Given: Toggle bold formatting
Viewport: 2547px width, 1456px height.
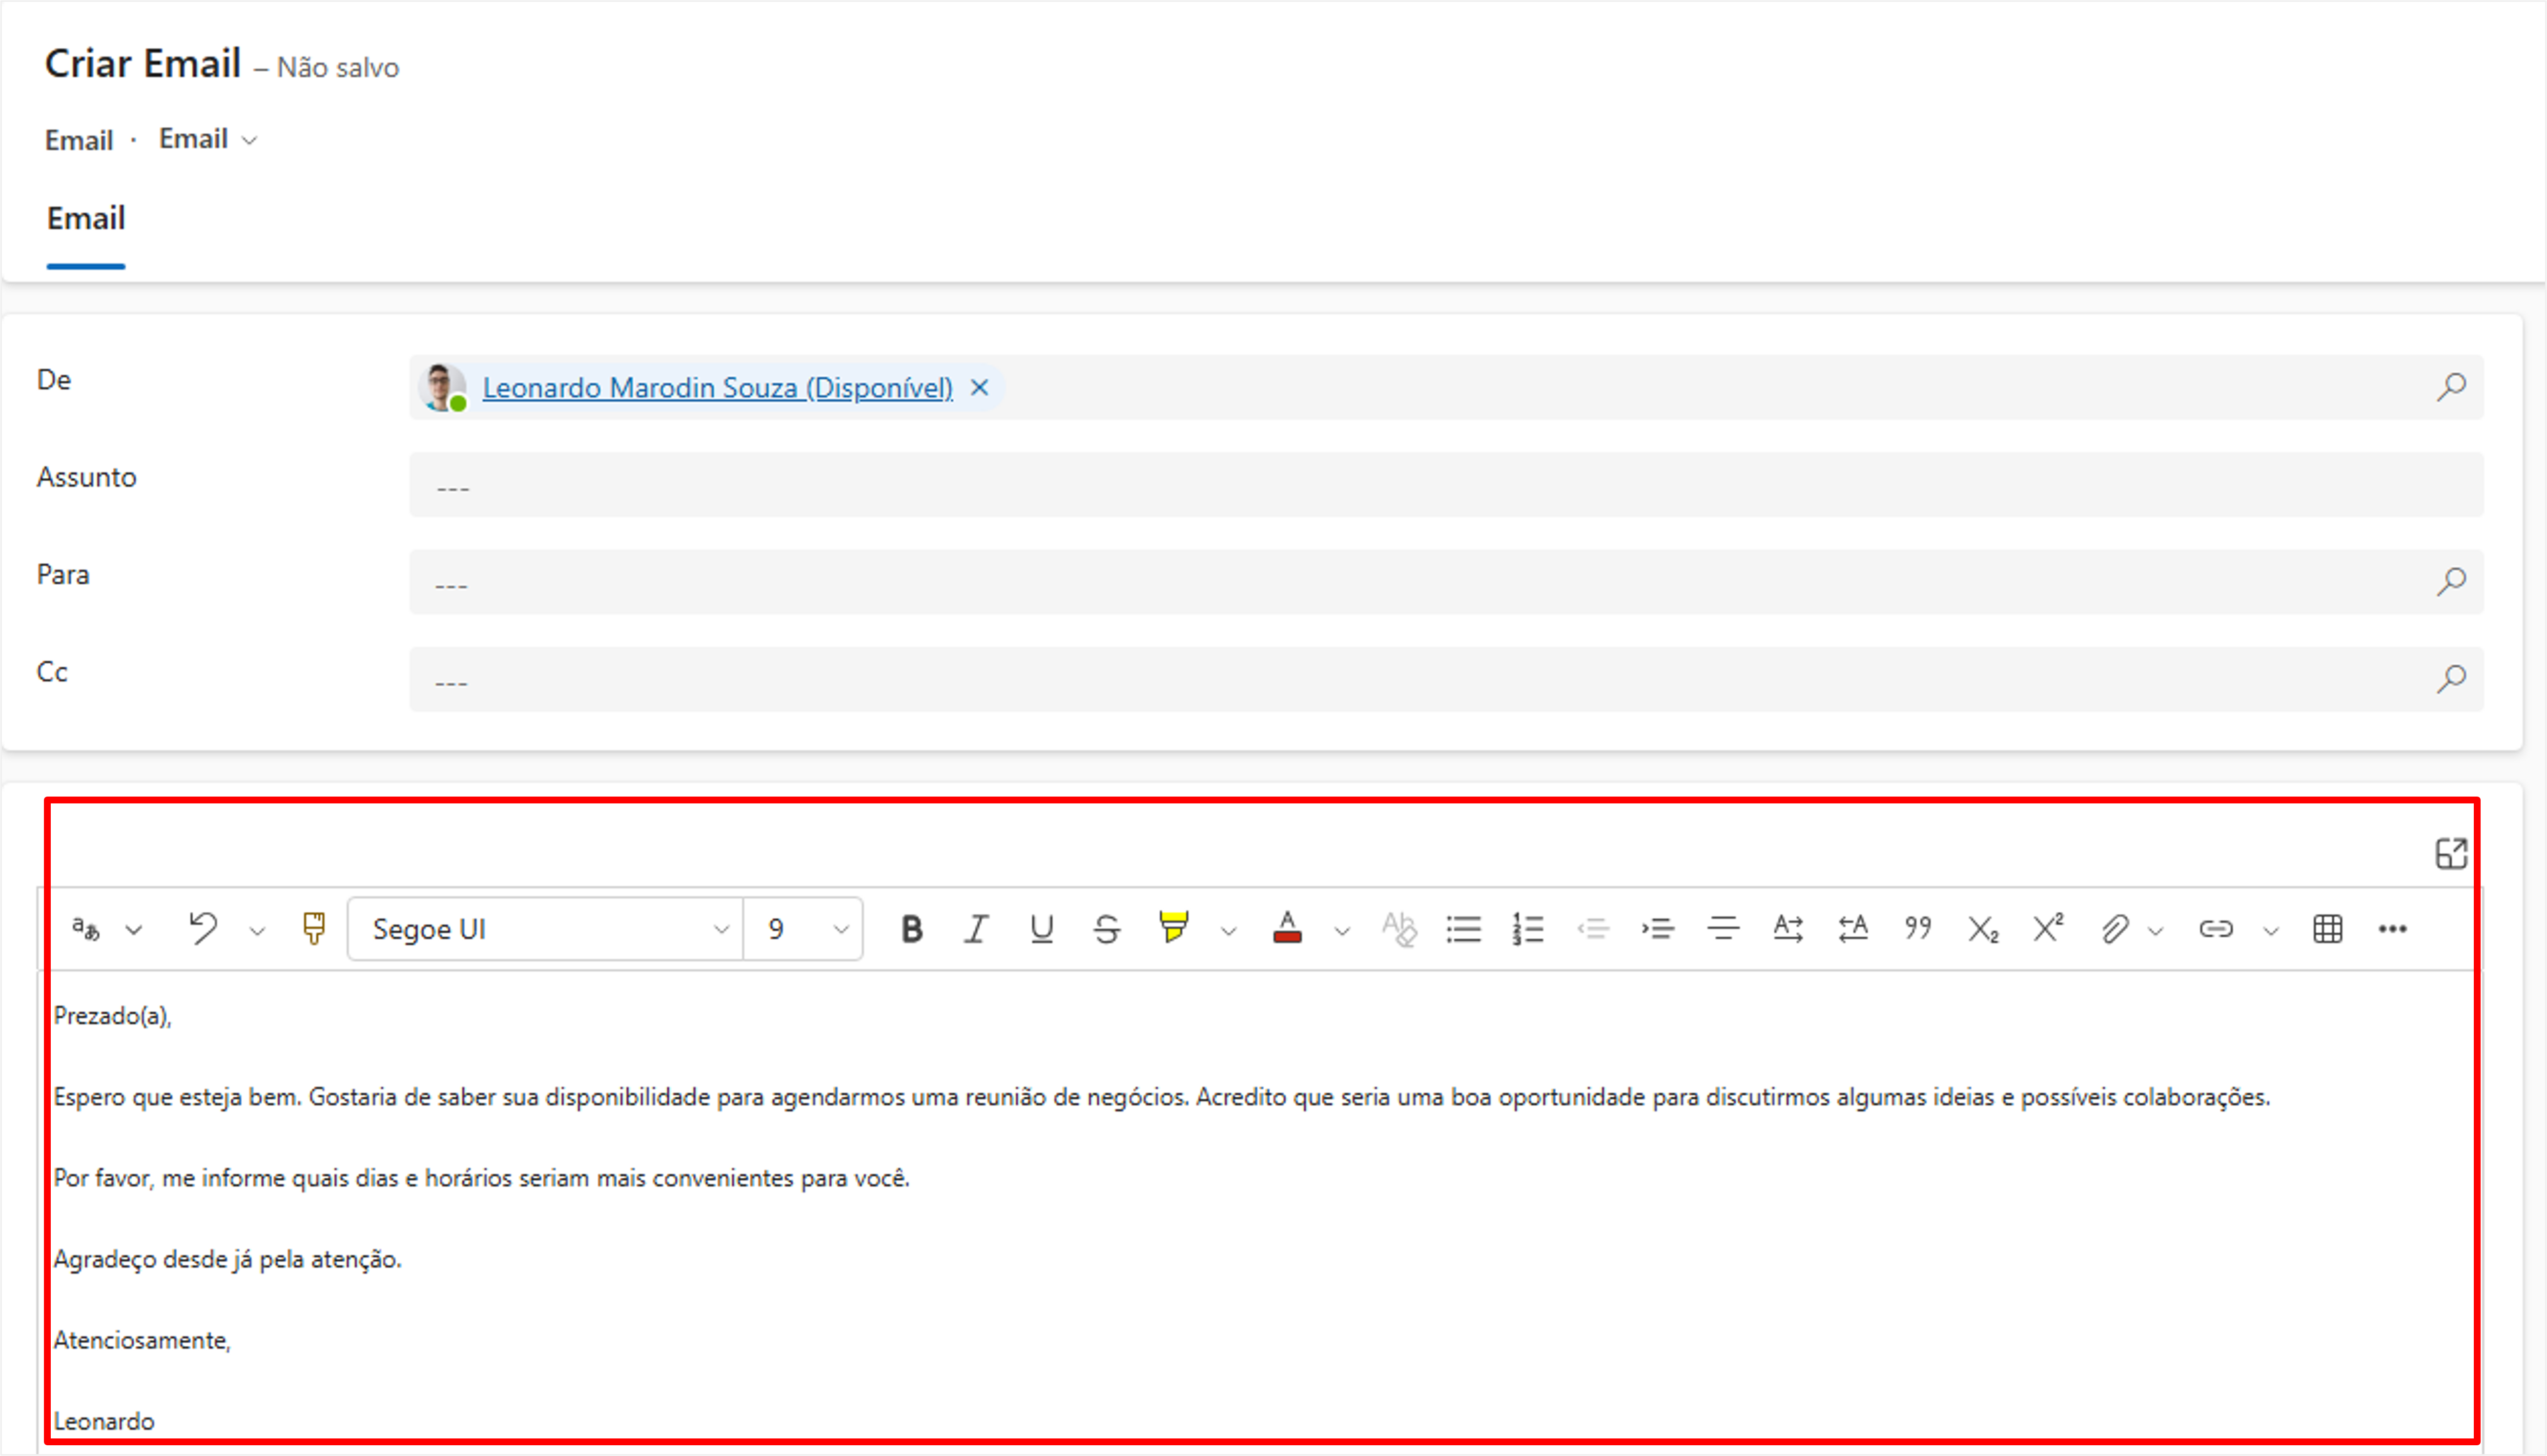Looking at the screenshot, I should 911,929.
